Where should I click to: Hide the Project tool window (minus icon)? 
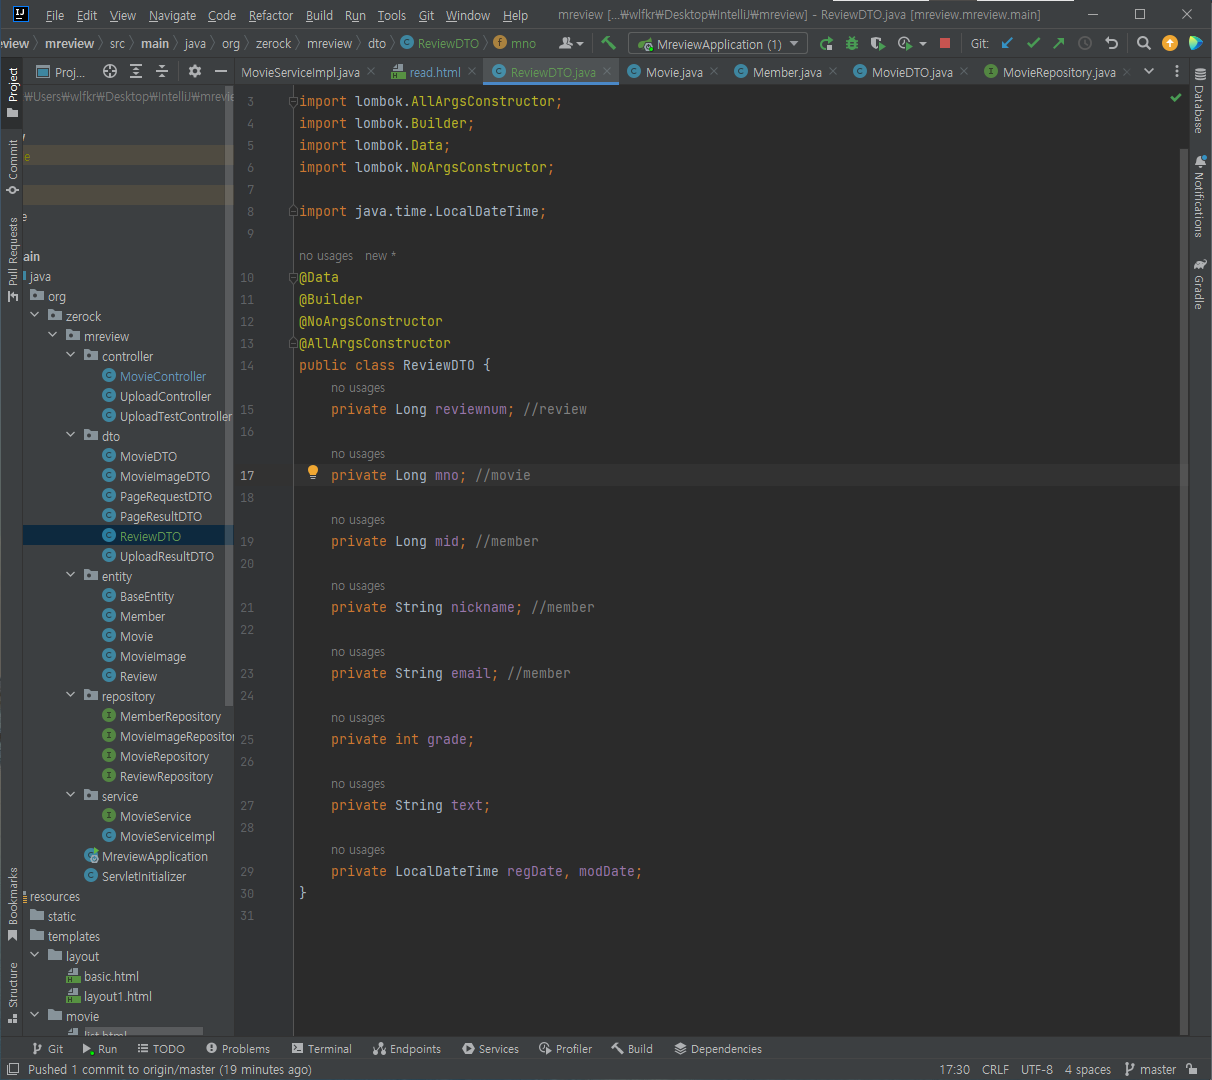click(221, 71)
